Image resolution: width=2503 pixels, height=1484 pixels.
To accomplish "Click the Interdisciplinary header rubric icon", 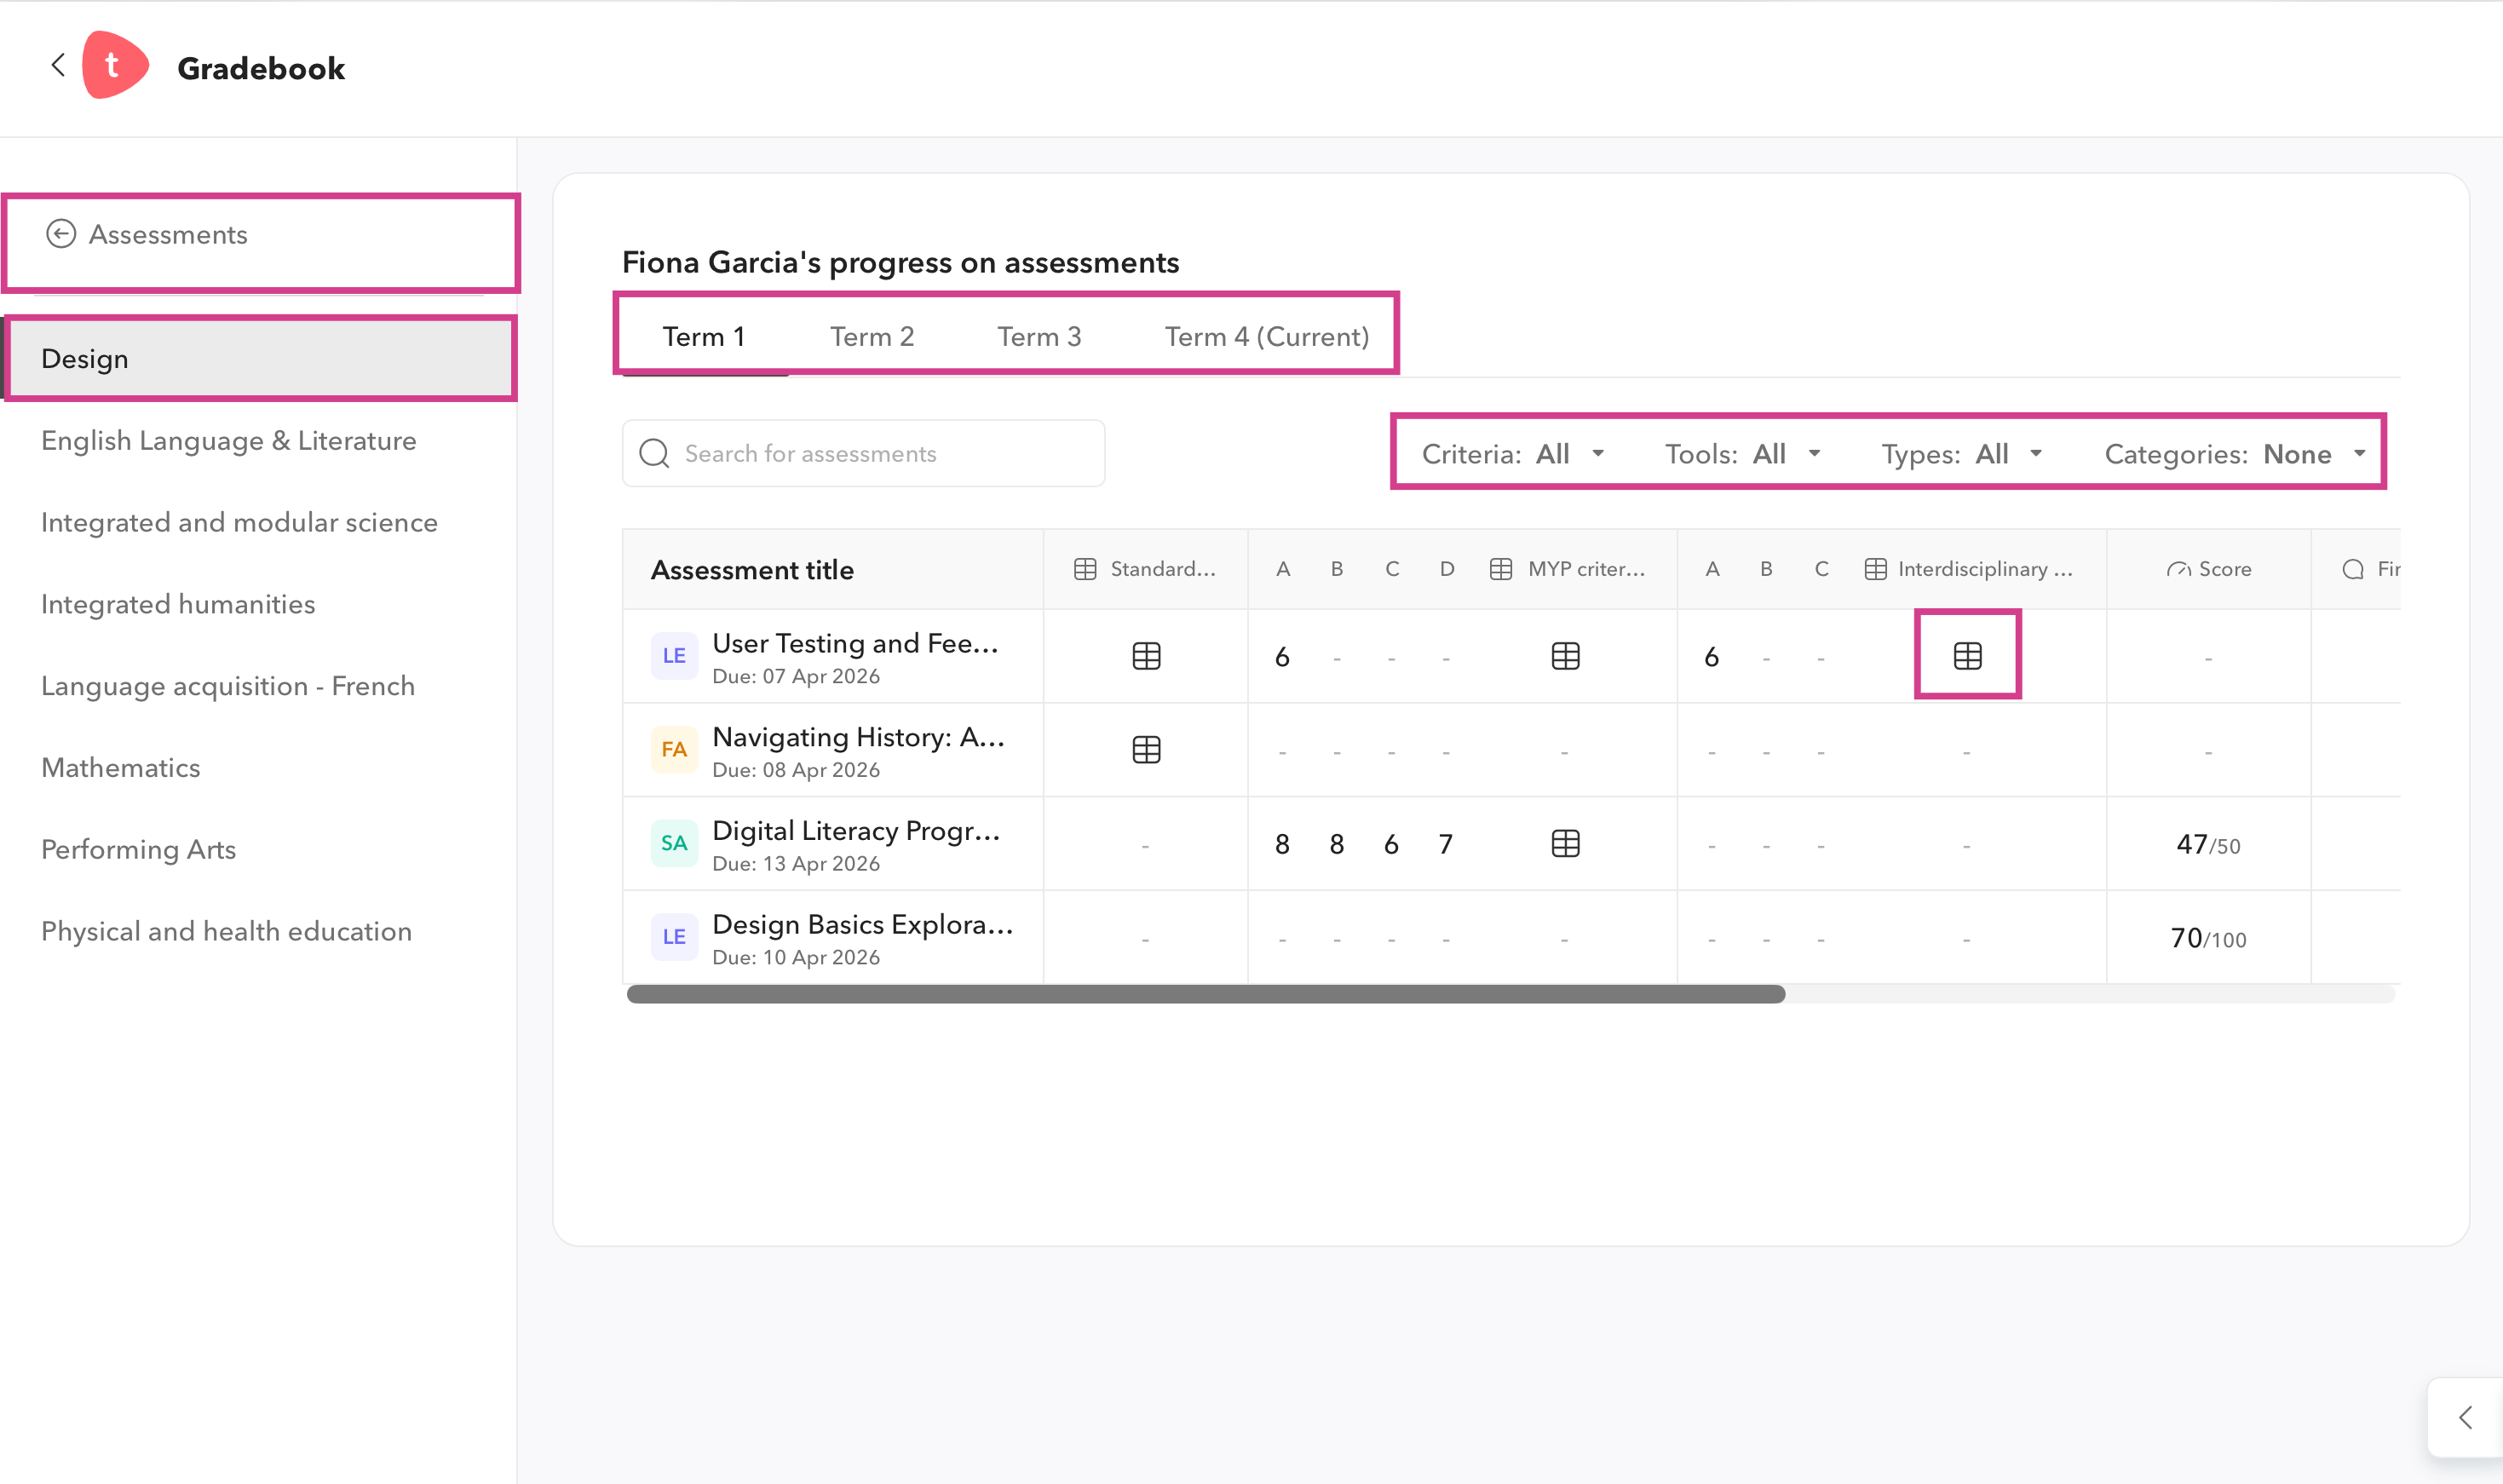I will point(1875,569).
